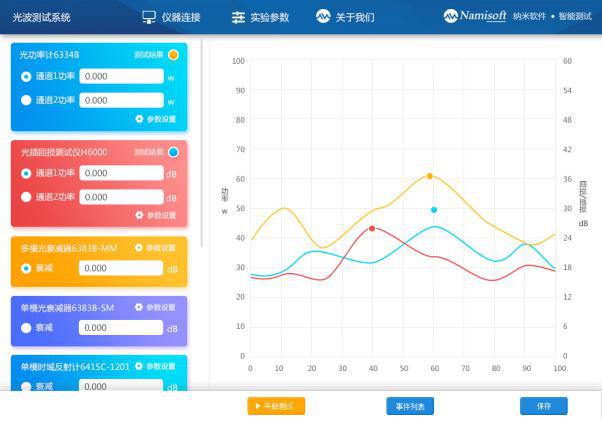Open 参数设置 link in 光插回损测试仪H6000 card
The height and width of the screenshot is (421, 602).
[161, 215]
